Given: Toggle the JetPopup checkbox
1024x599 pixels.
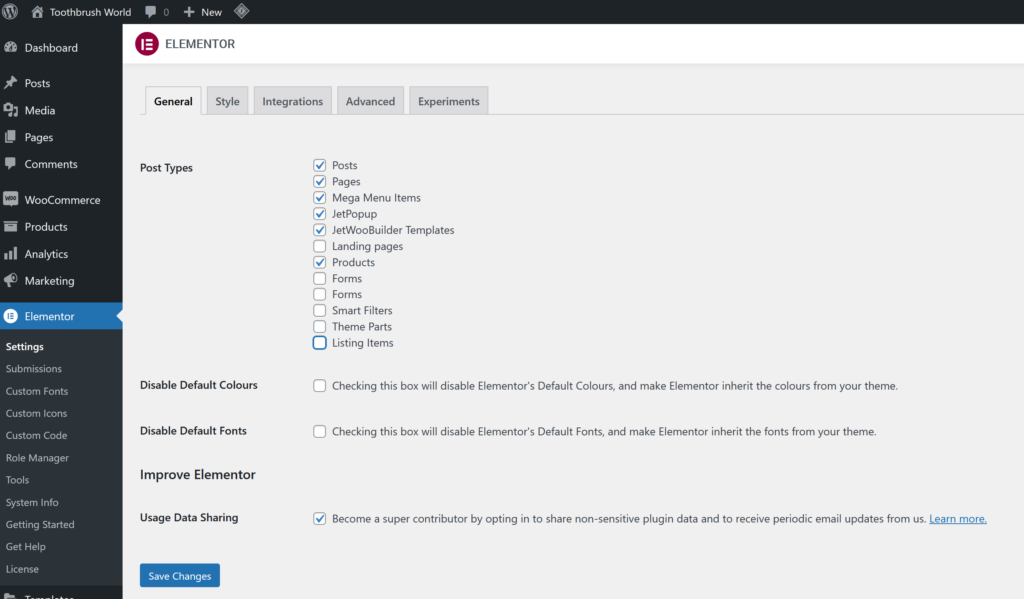Looking at the screenshot, I should coord(319,214).
